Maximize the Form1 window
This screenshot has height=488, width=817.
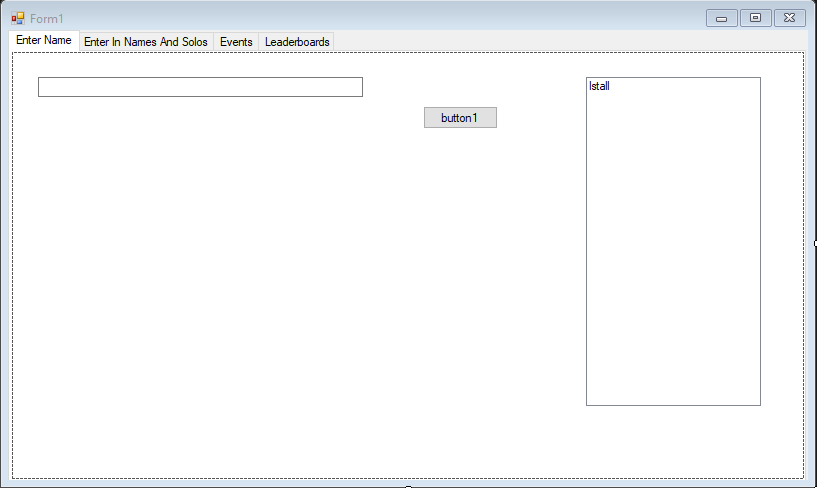point(756,18)
